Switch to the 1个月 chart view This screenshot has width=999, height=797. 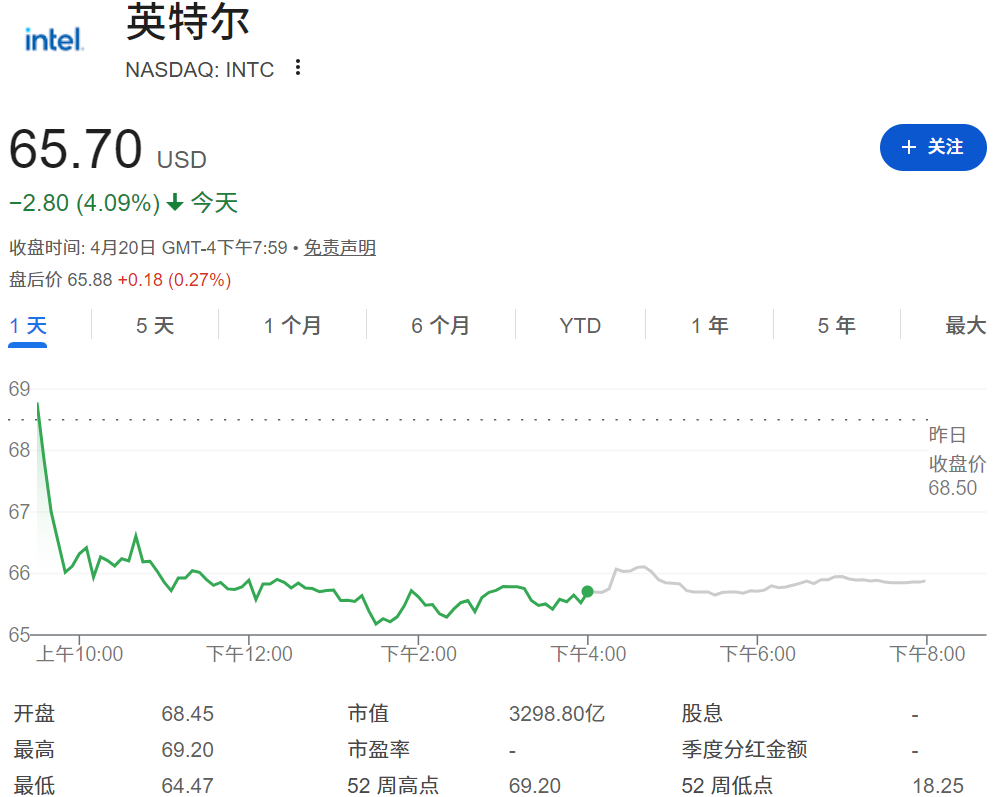coord(291,325)
